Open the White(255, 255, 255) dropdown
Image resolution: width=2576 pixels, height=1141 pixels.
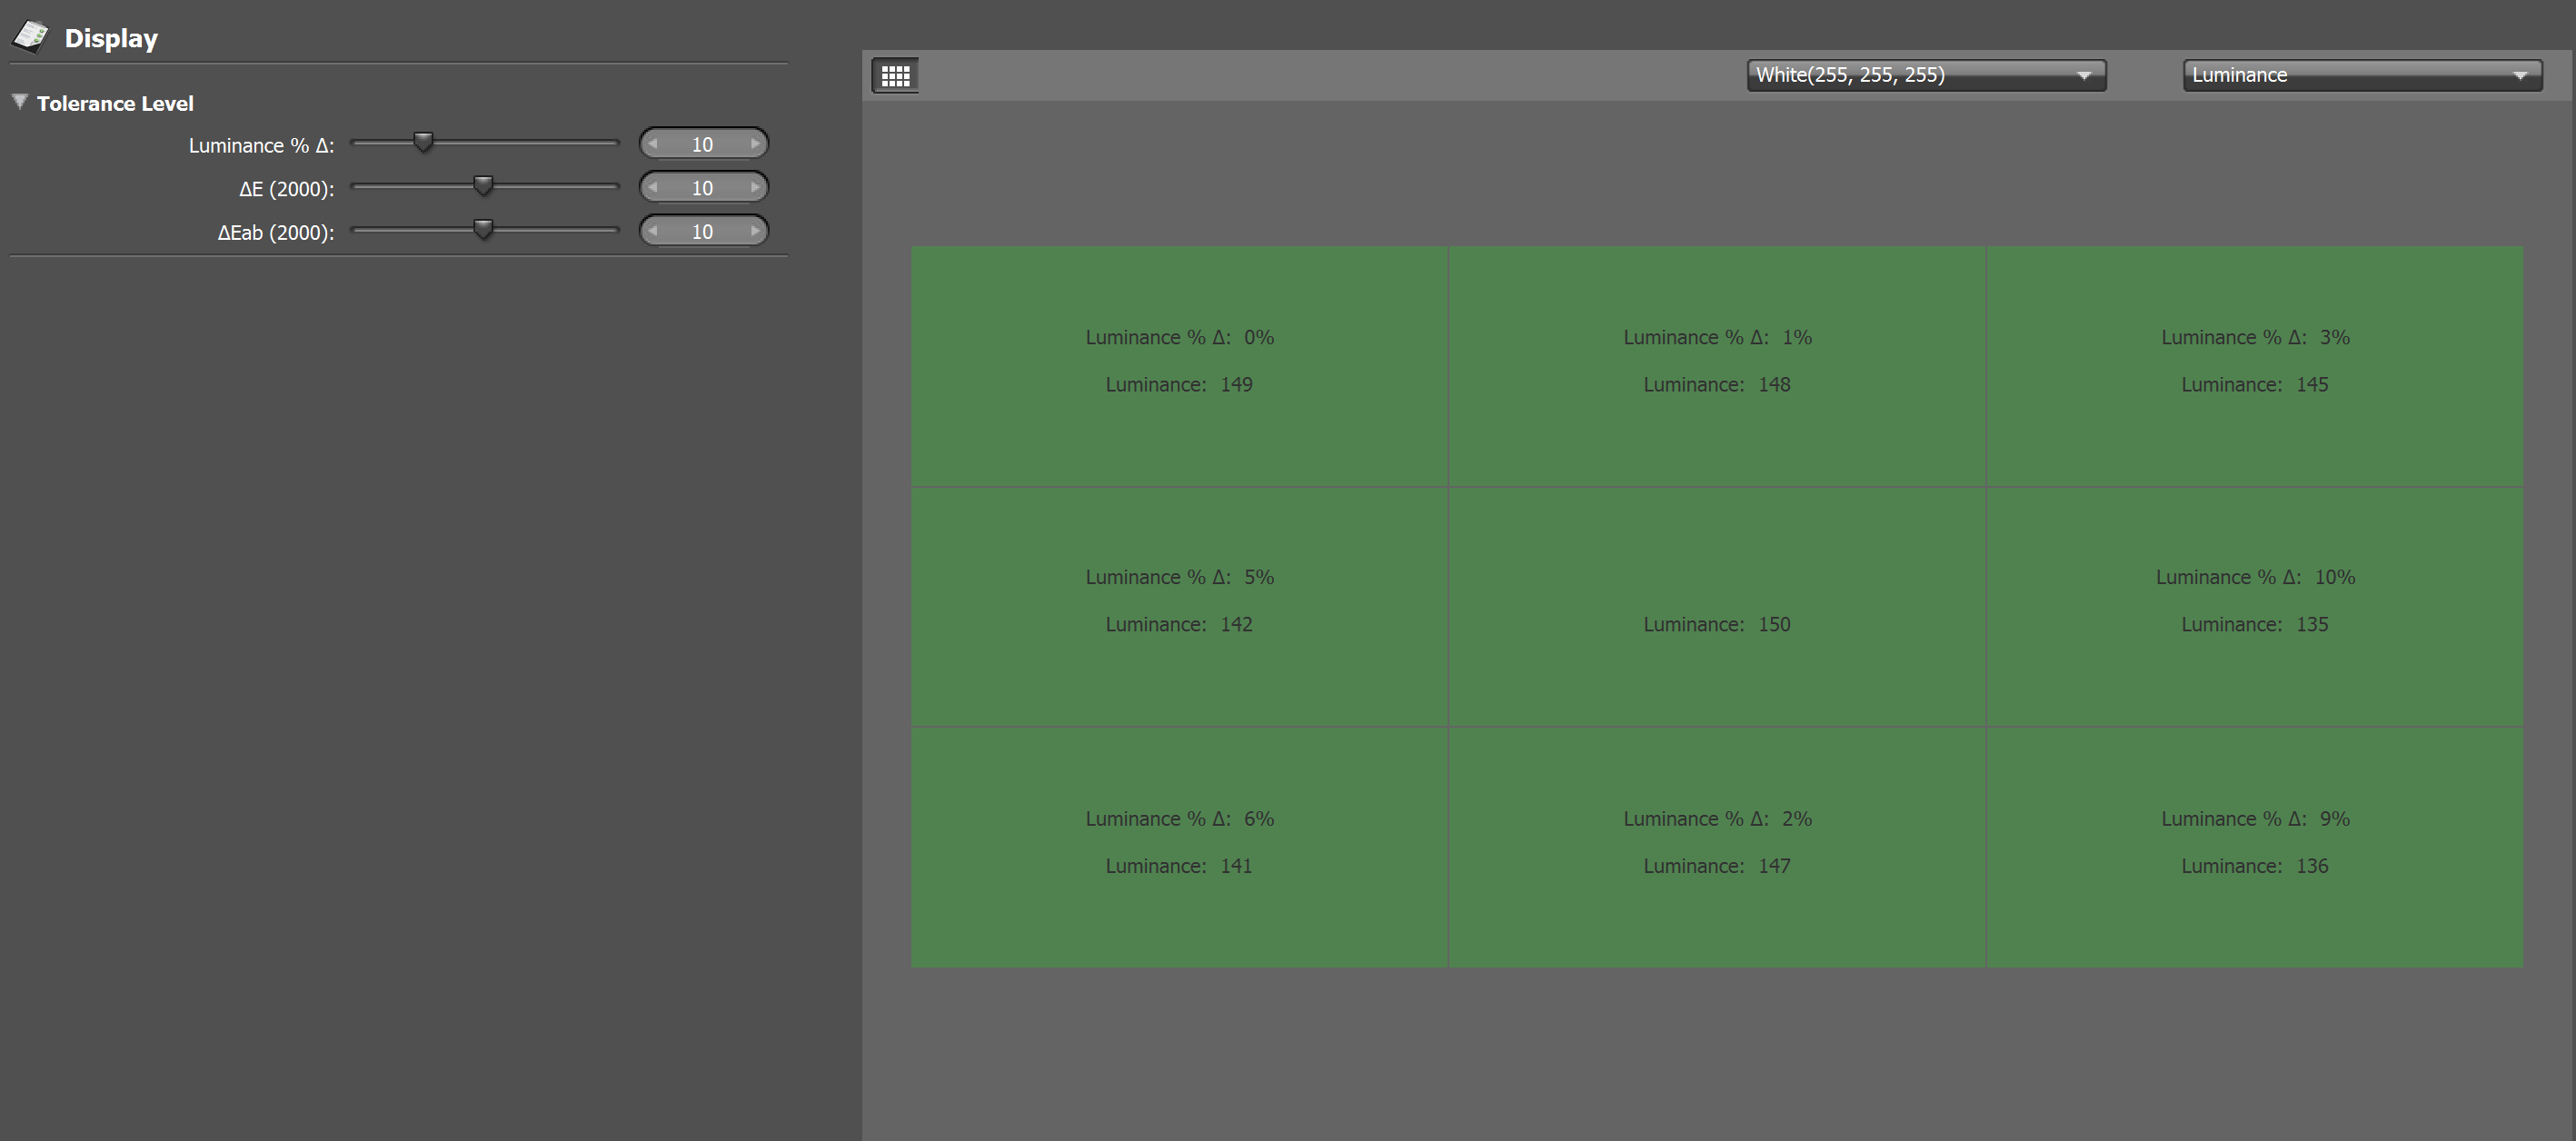click(x=1925, y=75)
